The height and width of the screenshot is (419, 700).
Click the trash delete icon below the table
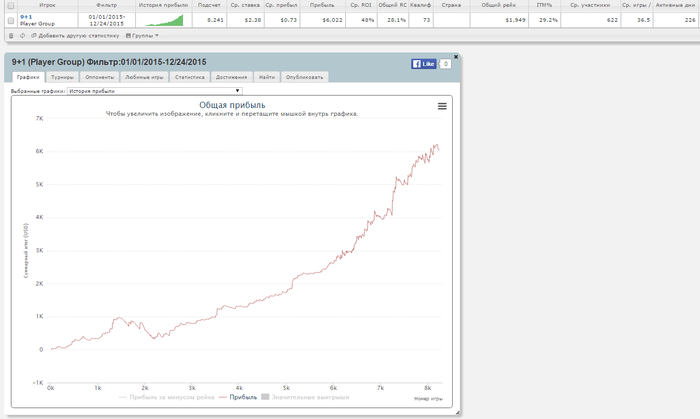coord(11,35)
